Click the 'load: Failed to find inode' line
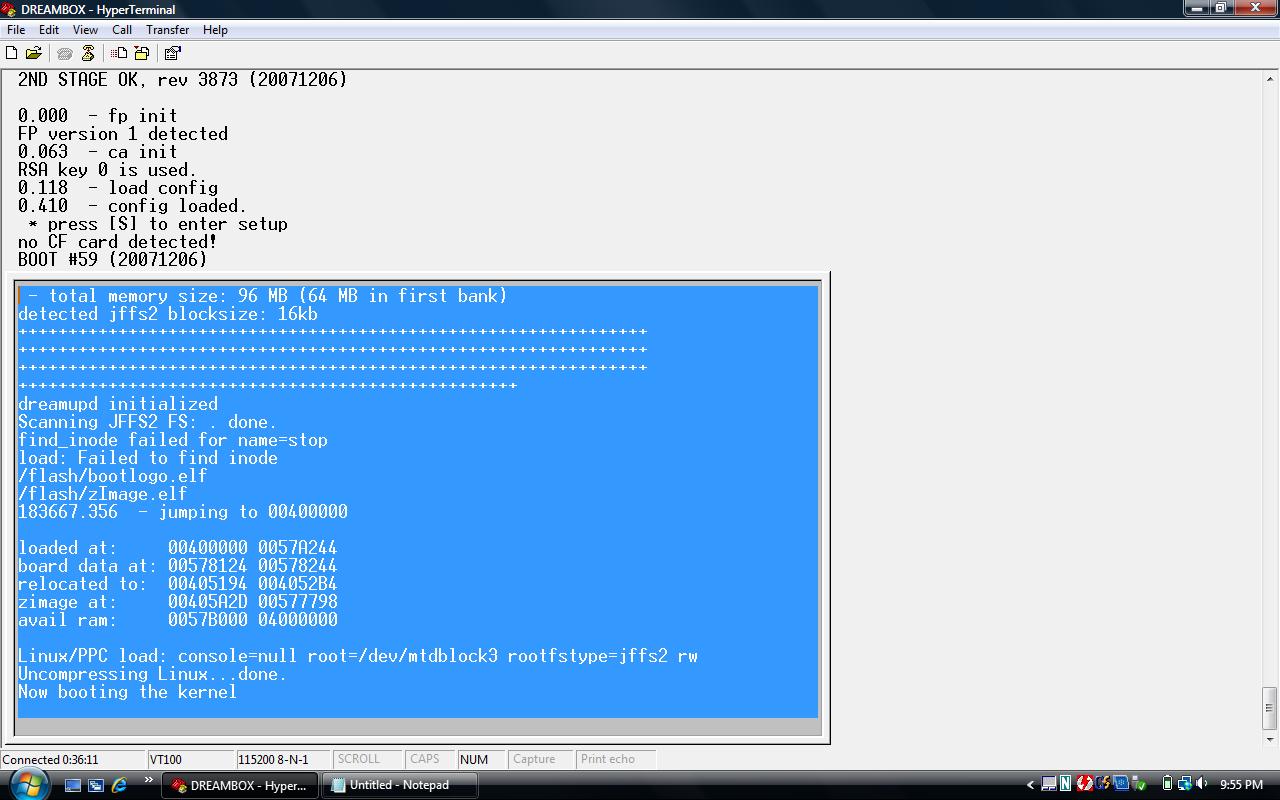 [147, 458]
